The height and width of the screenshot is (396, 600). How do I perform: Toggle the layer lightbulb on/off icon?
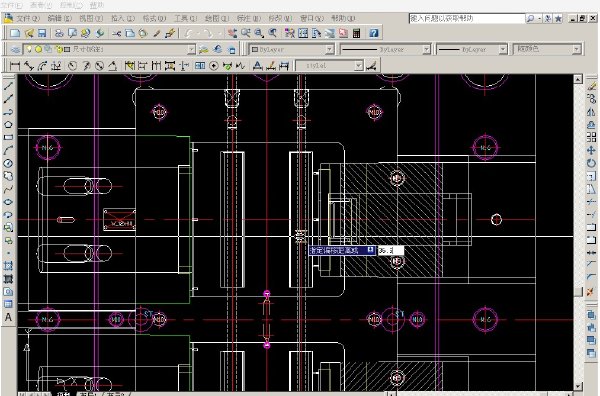[29, 49]
